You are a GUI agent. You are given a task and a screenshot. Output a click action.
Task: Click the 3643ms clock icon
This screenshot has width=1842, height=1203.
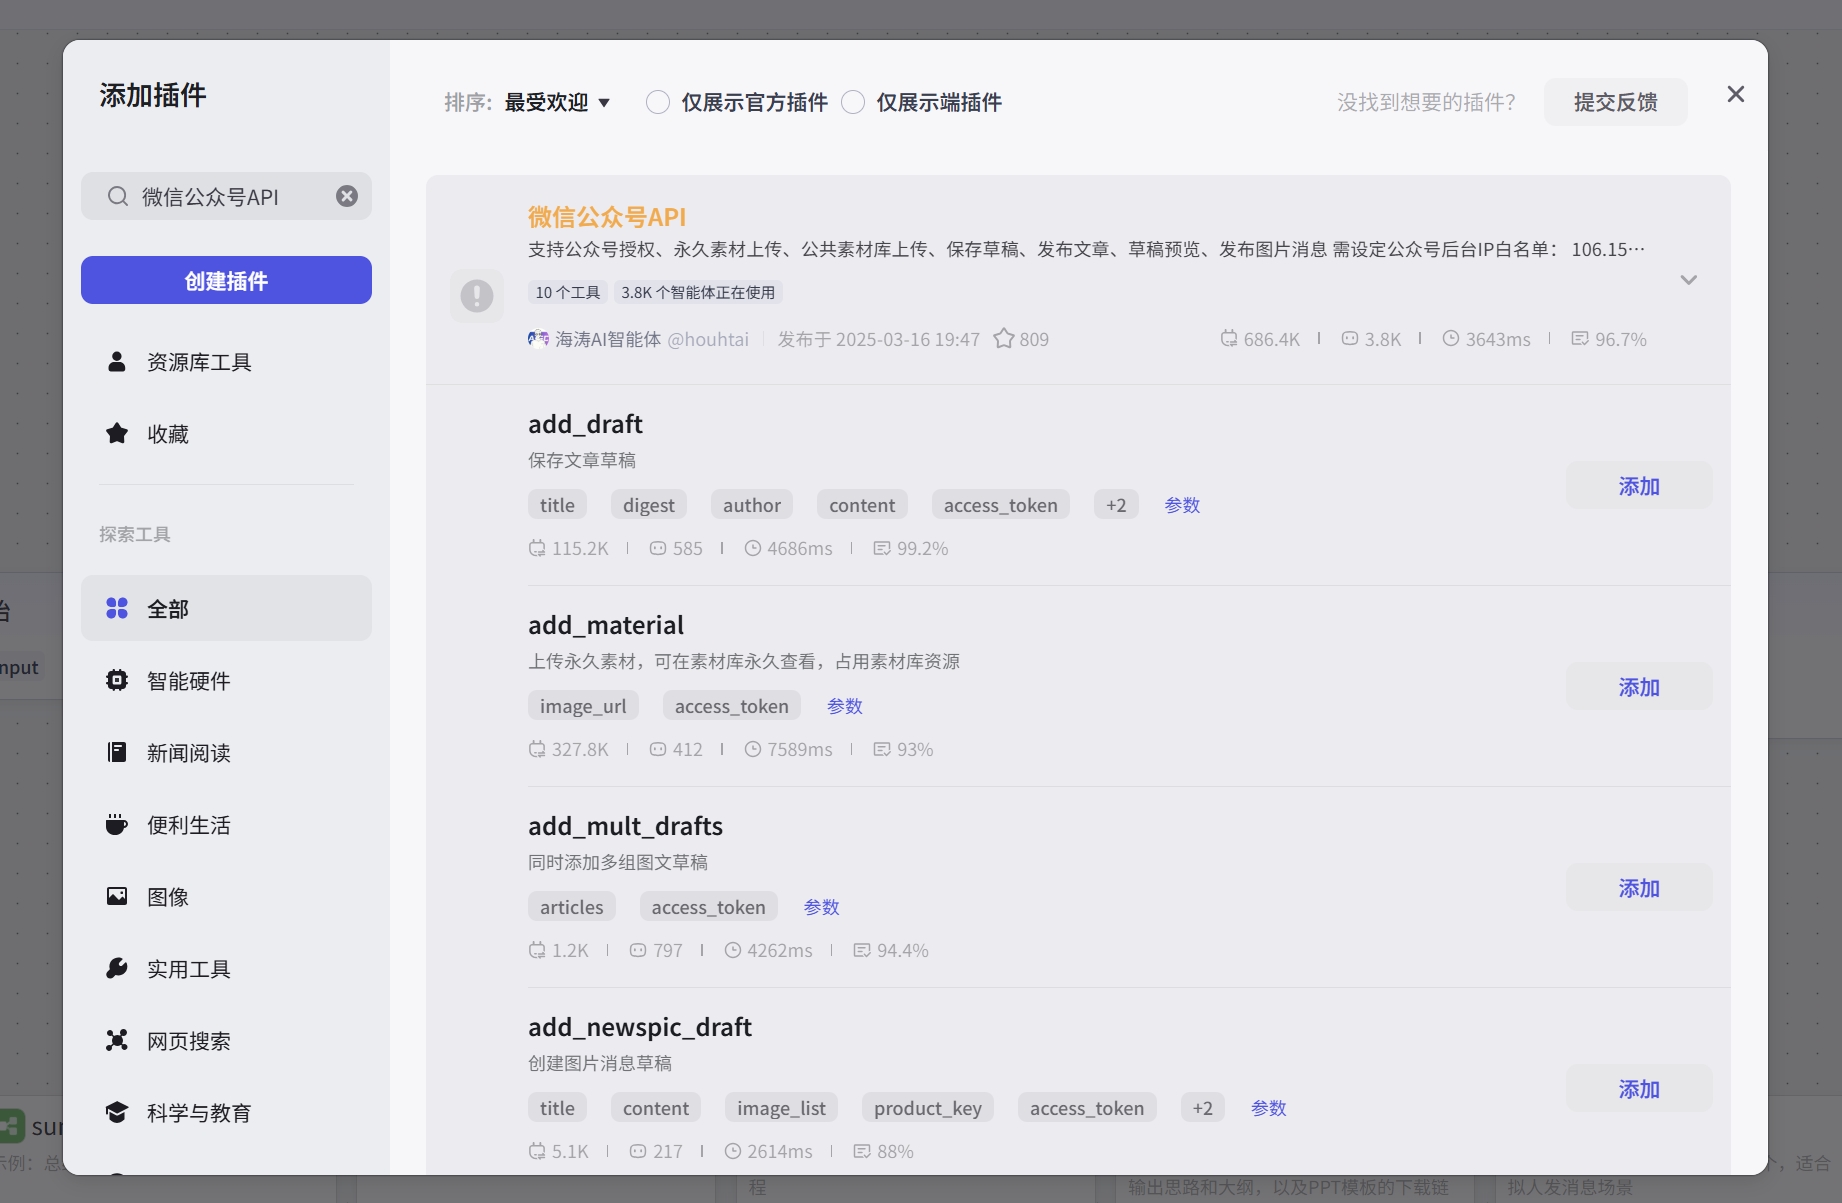pos(1451,339)
